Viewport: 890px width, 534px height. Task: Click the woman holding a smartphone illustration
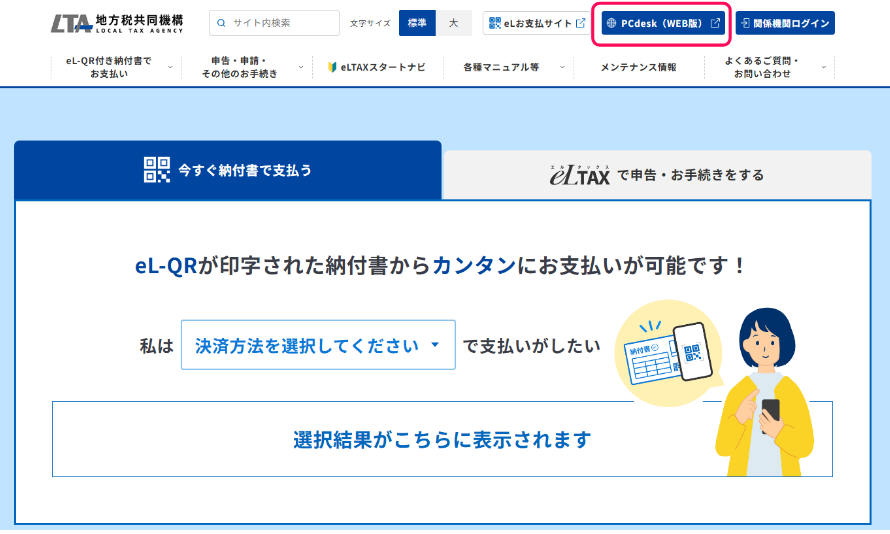(764, 392)
